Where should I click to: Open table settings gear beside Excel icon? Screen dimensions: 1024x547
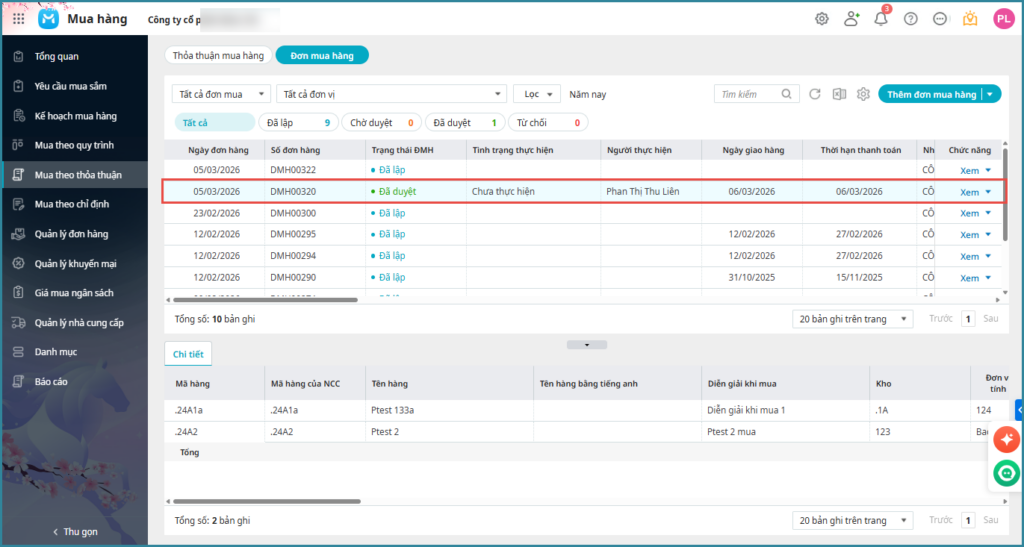pos(863,94)
